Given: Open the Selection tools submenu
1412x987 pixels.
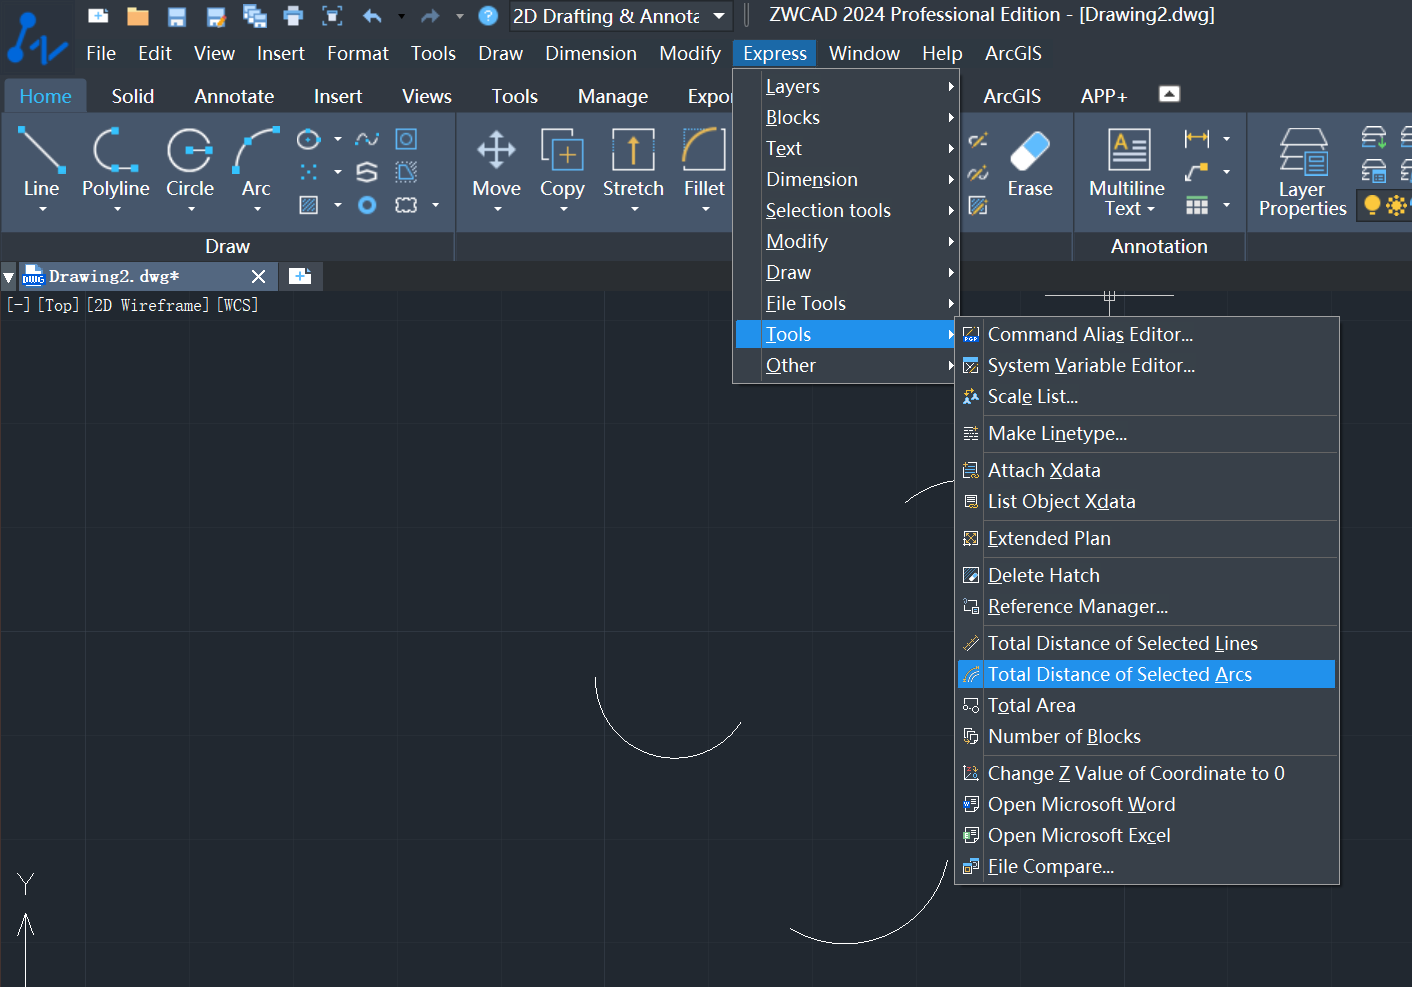Looking at the screenshot, I should (x=846, y=211).
